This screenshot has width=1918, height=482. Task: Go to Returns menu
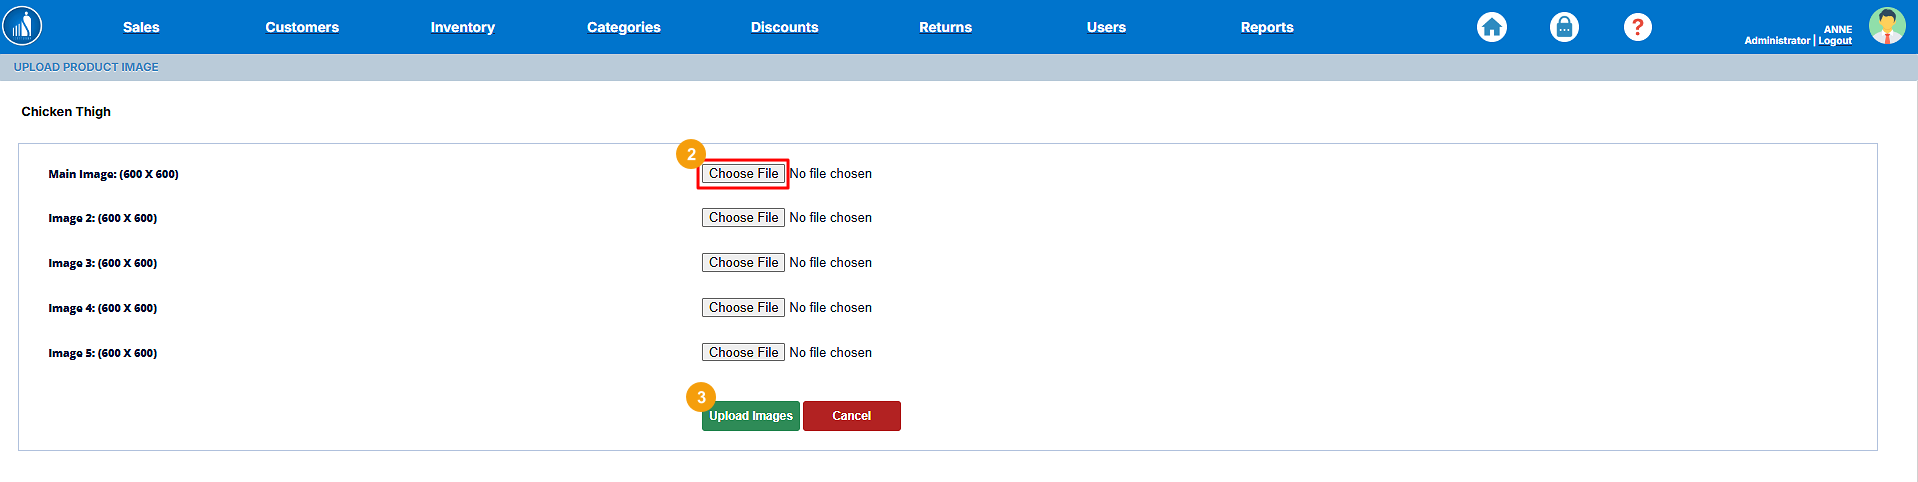click(x=945, y=27)
